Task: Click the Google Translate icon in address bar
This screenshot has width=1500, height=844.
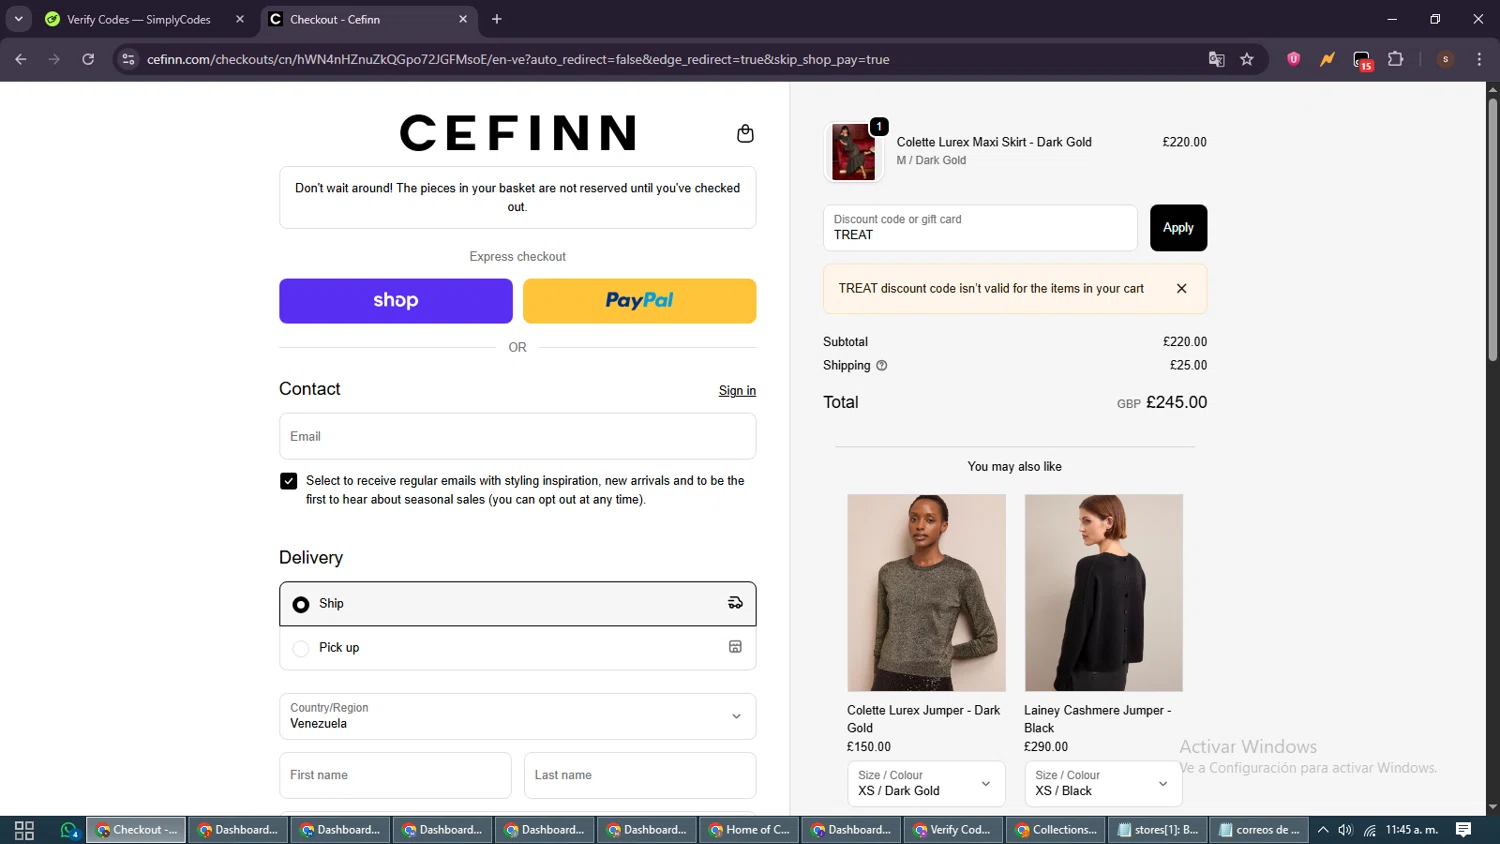Action: pyautogui.click(x=1216, y=59)
